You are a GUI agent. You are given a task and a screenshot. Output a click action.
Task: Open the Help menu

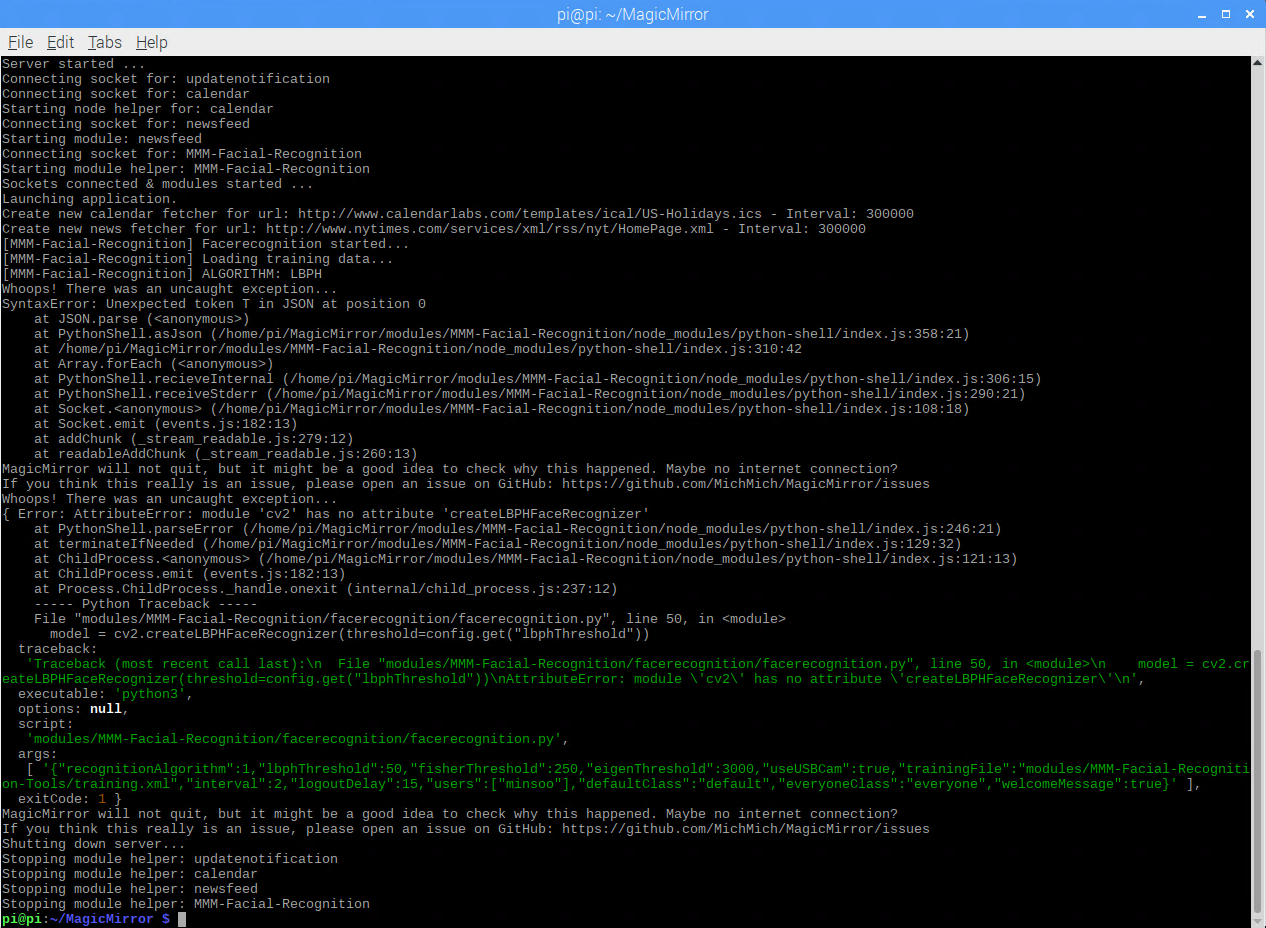tap(151, 42)
